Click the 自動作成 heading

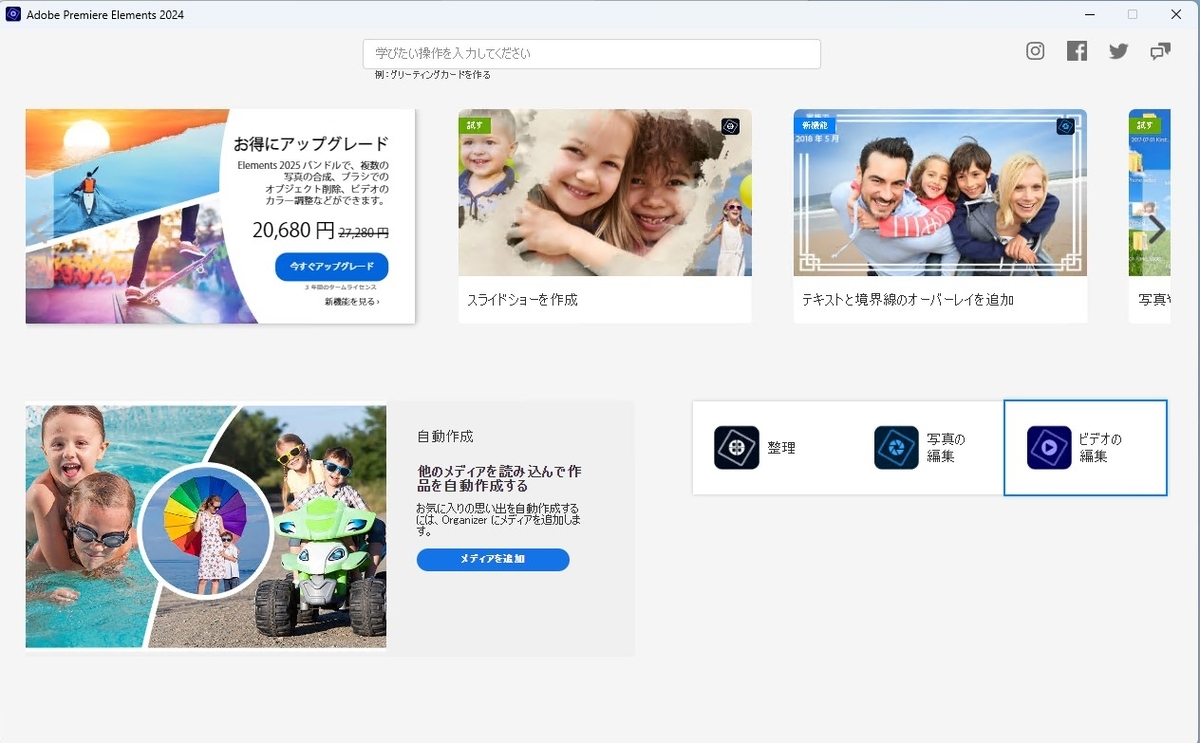click(x=445, y=437)
